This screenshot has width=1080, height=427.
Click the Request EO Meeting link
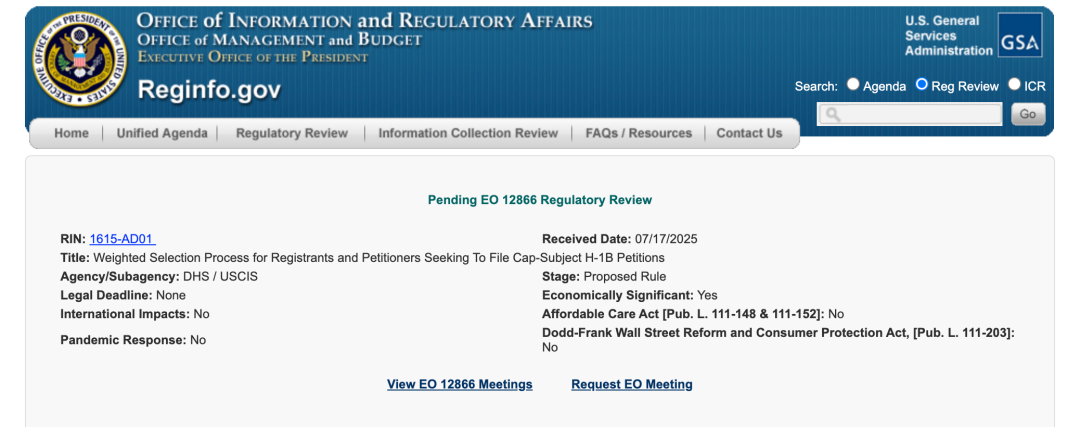(x=632, y=384)
